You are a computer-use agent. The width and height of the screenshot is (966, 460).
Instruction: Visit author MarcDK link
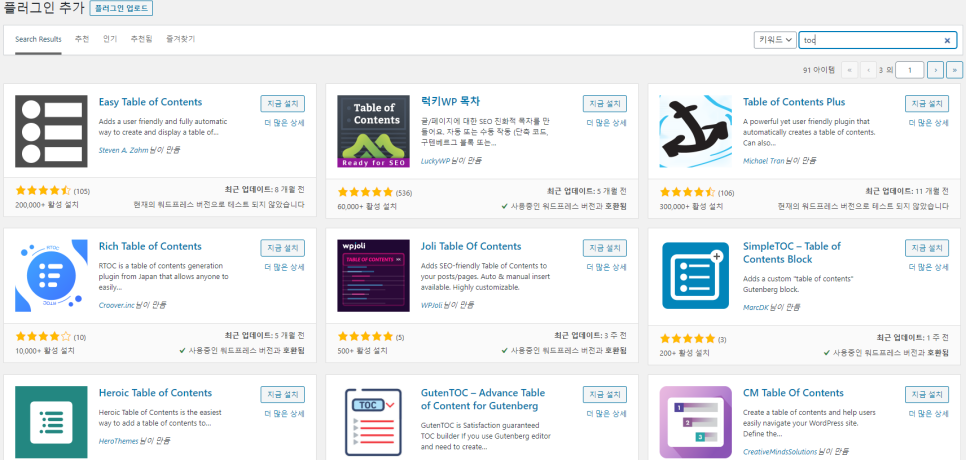(758, 307)
